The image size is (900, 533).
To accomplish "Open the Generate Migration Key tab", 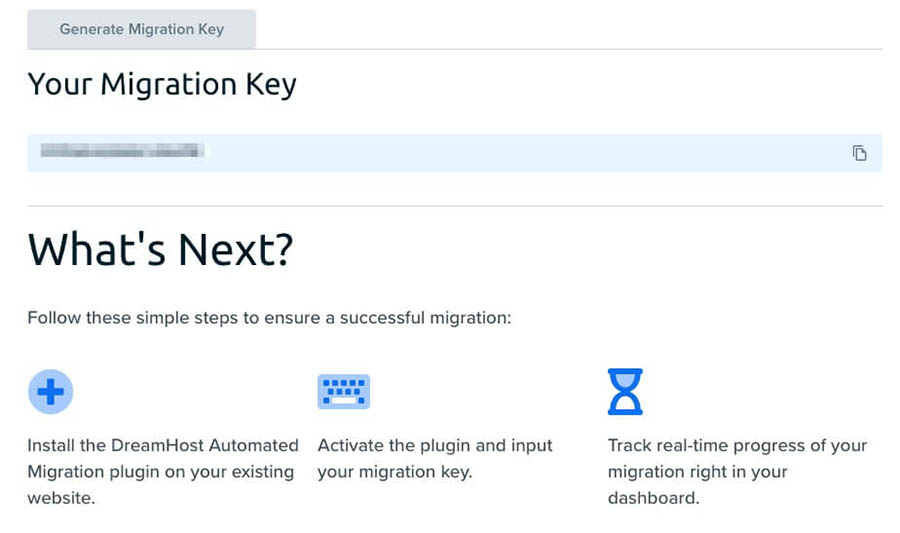I will coord(141,29).
